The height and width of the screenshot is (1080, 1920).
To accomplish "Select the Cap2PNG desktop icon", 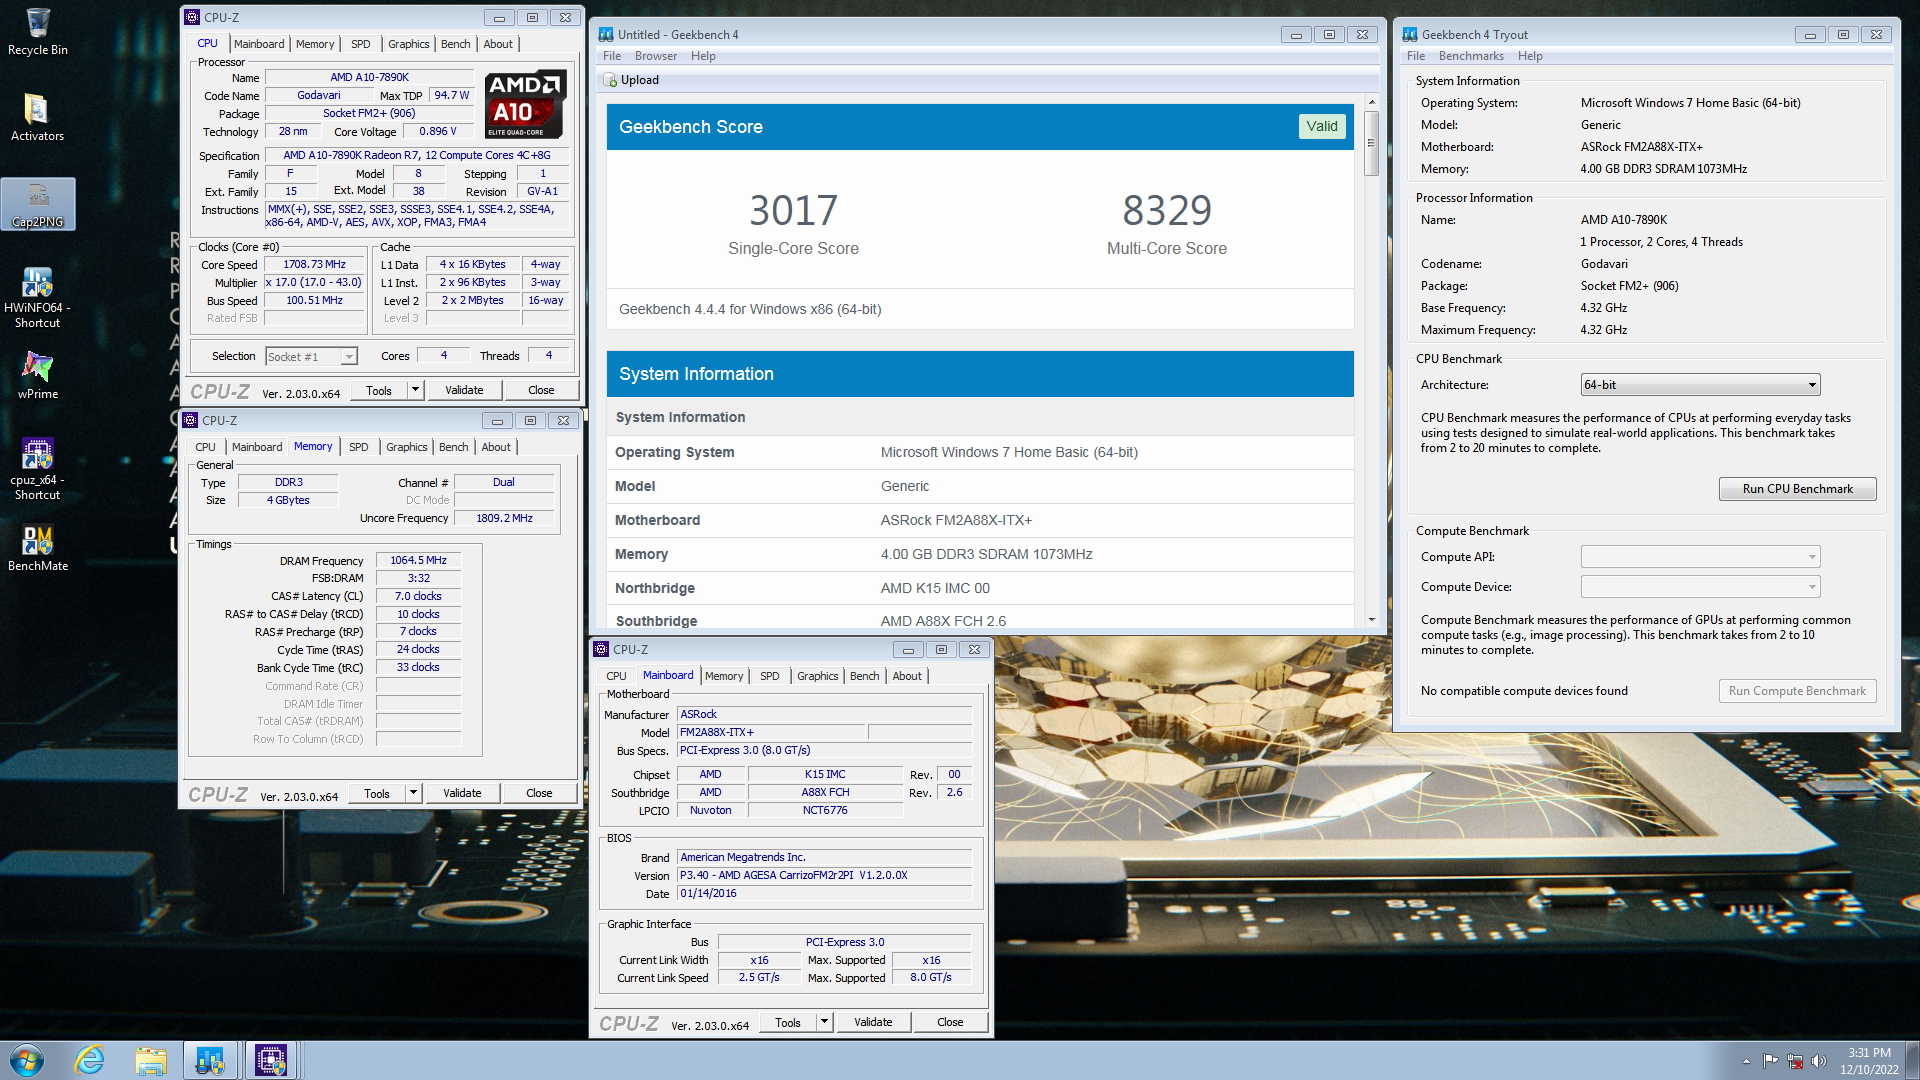I will (38, 204).
